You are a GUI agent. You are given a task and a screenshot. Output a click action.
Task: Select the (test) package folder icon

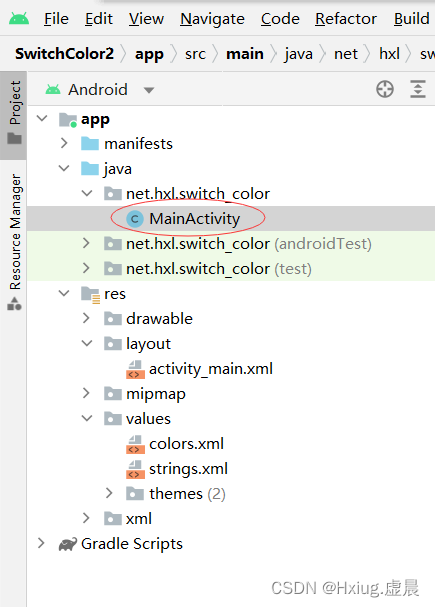coord(113,268)
